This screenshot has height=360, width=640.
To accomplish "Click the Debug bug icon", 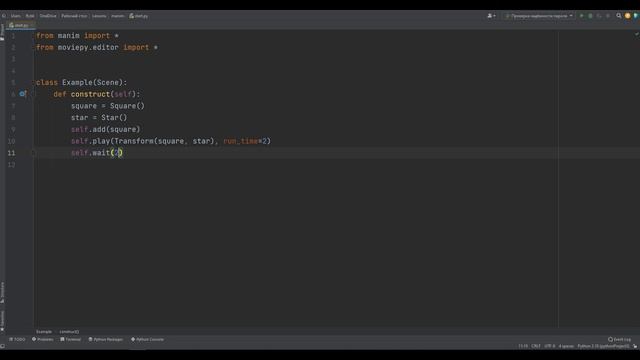I will 590,16.
